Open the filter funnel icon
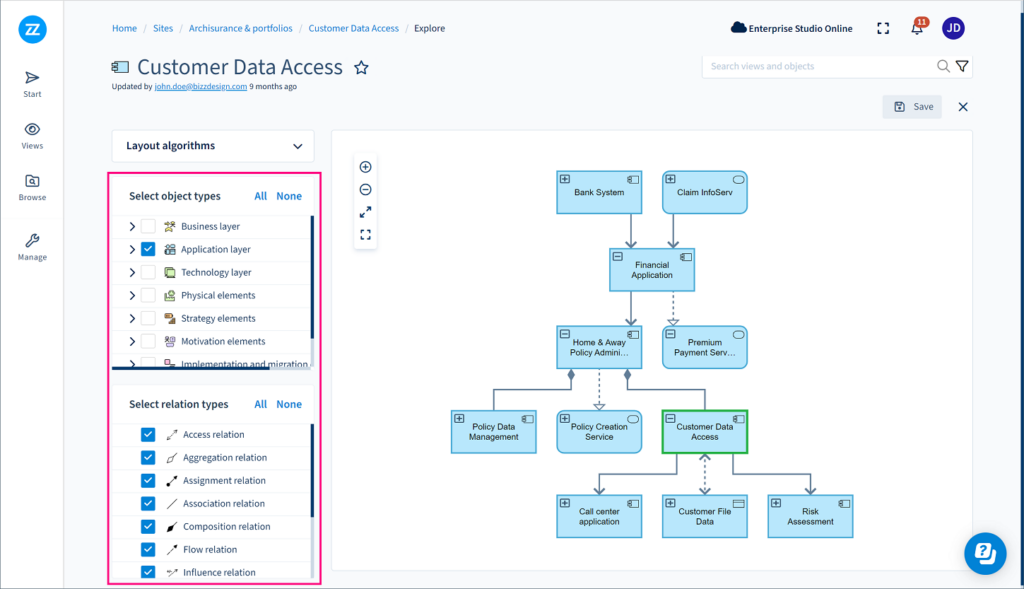Image resolution: width=1024 pixels, height=589 pixels. pos(962,66)
